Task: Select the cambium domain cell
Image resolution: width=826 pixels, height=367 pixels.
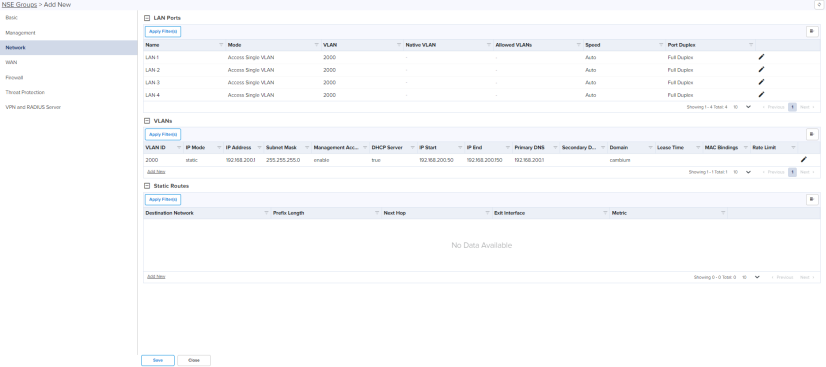Action: click(620, 160)
